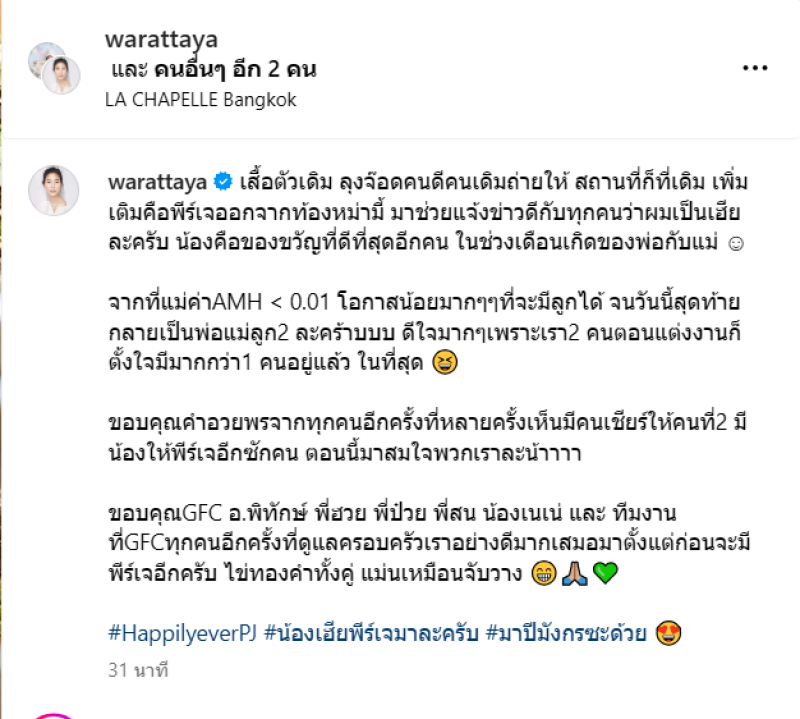800x719 pixels.
Task: Click the caption text mentioning AMH < 0.01
Action: point(424,332)
